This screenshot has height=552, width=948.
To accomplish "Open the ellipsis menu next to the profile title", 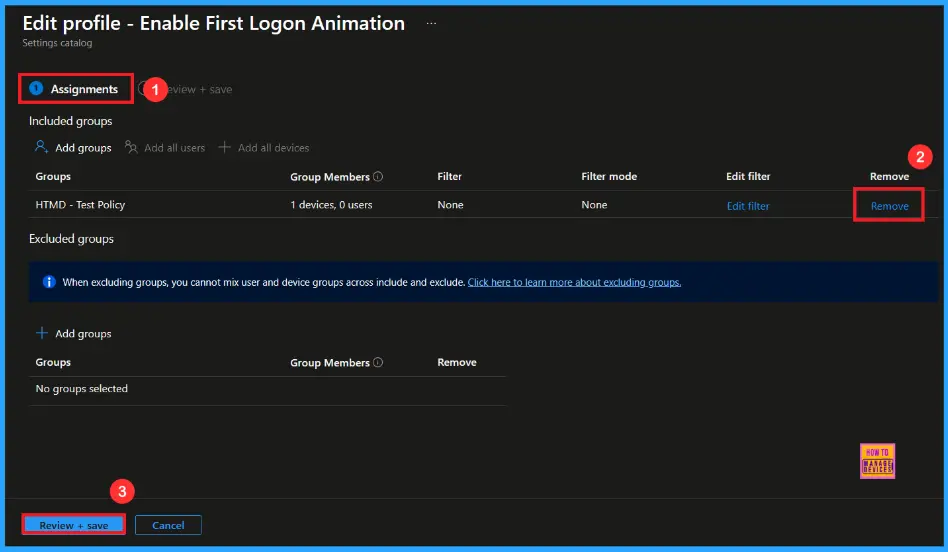I will coord(431,22).
